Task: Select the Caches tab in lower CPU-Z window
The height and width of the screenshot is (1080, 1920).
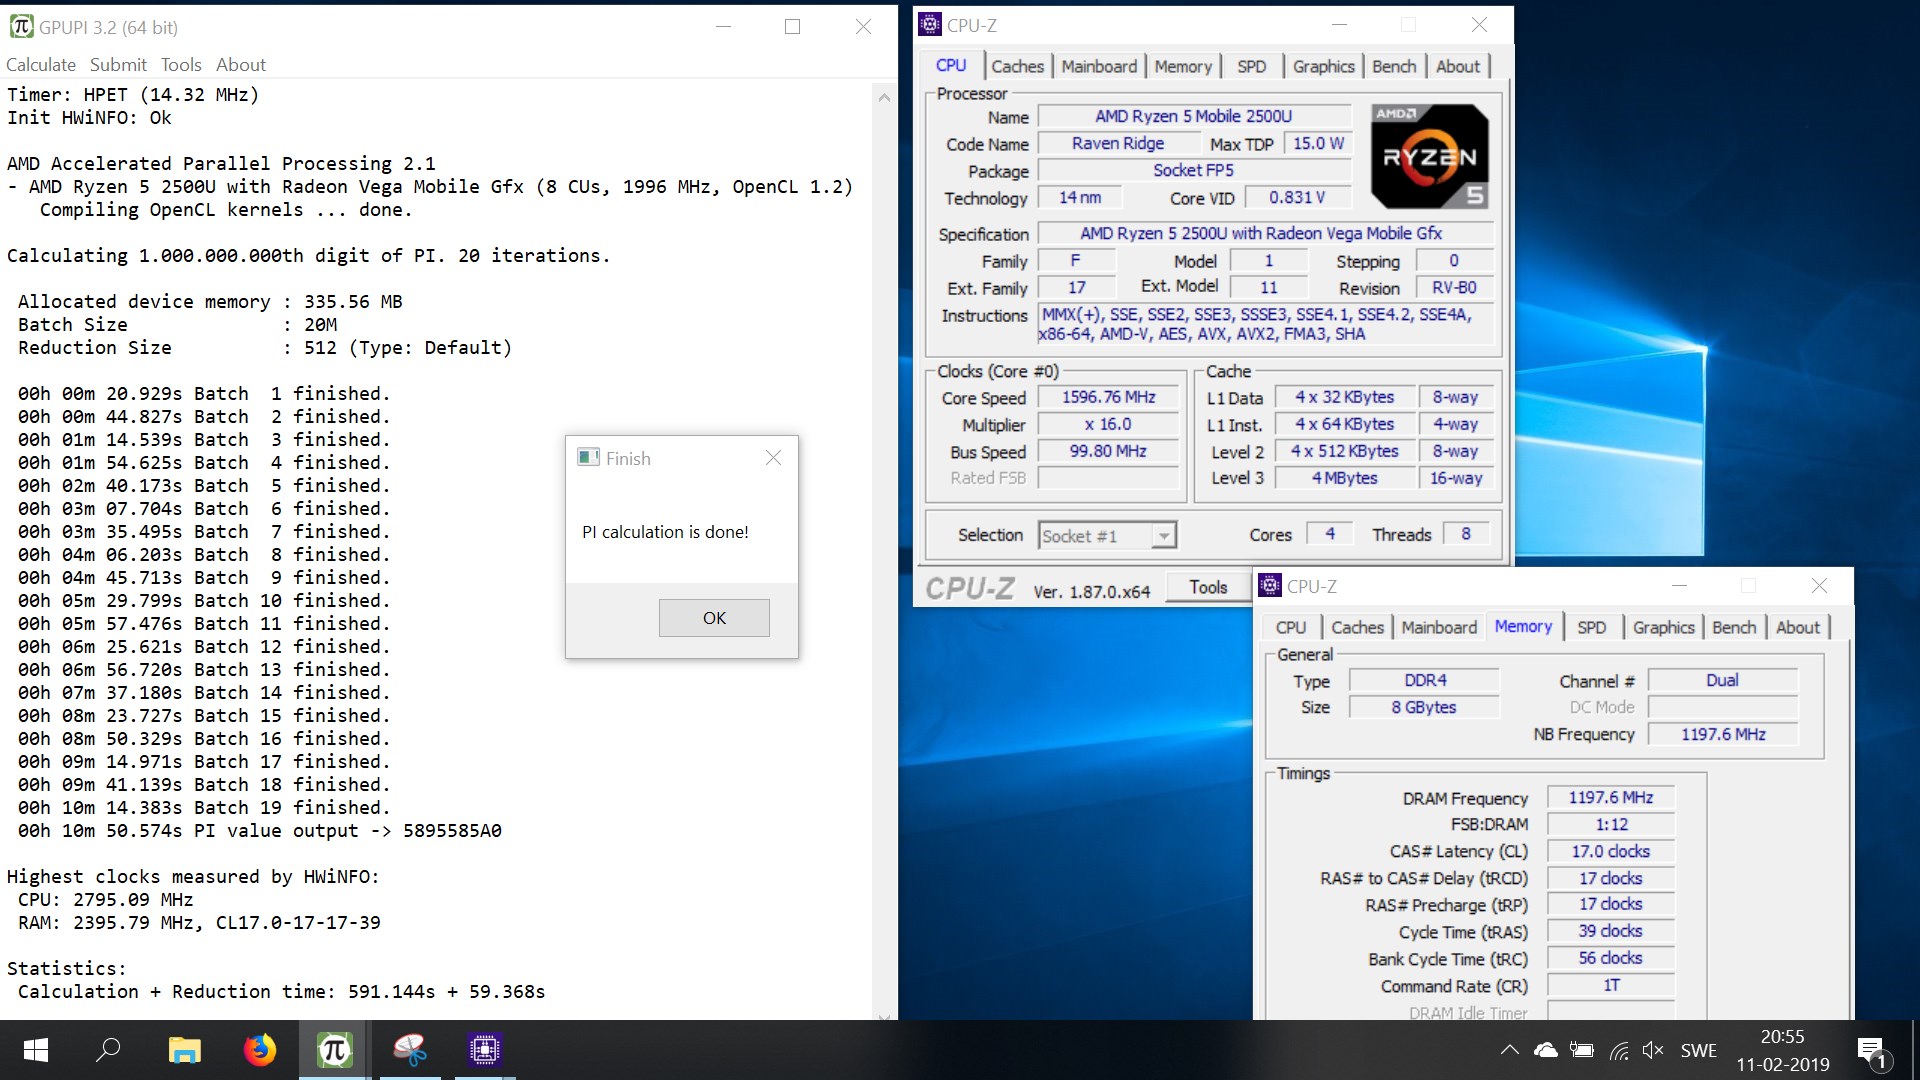Action: pyautogui.click(x=1357, y=628)
